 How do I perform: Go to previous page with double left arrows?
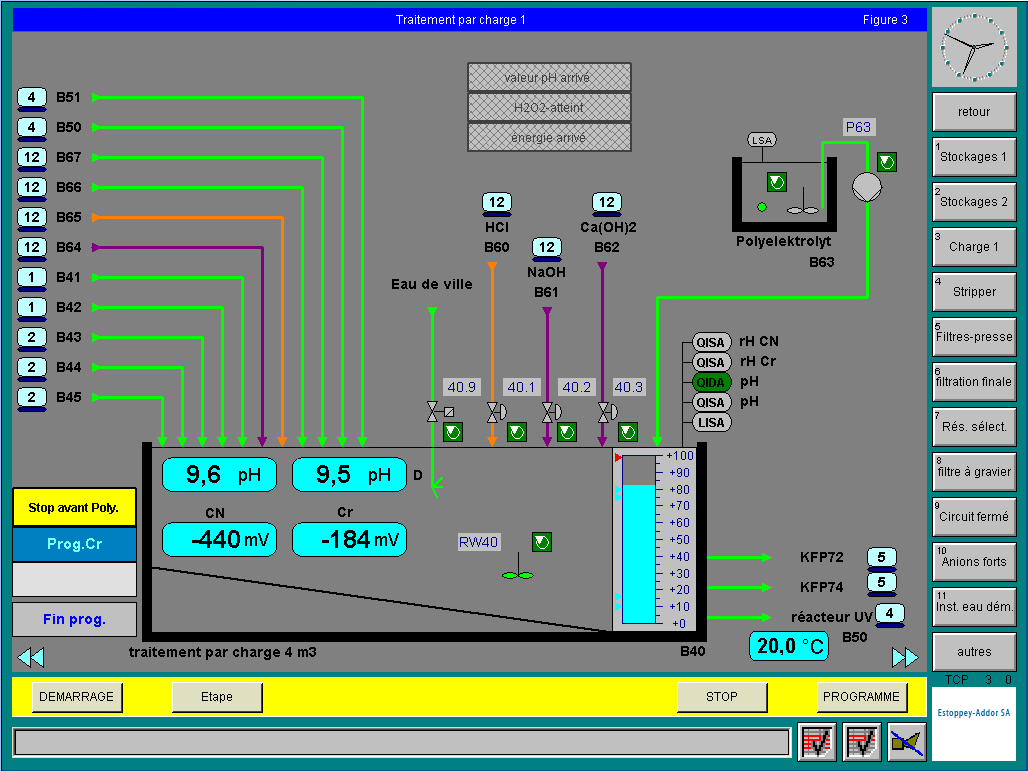pos(31,657)
